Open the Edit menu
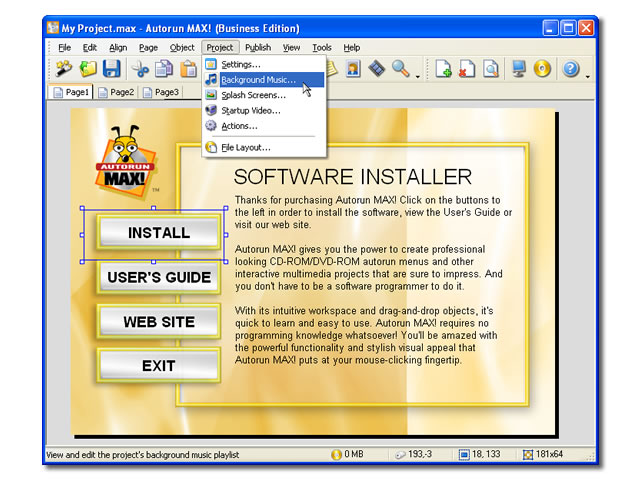640x480 pixels. [90, 48]
